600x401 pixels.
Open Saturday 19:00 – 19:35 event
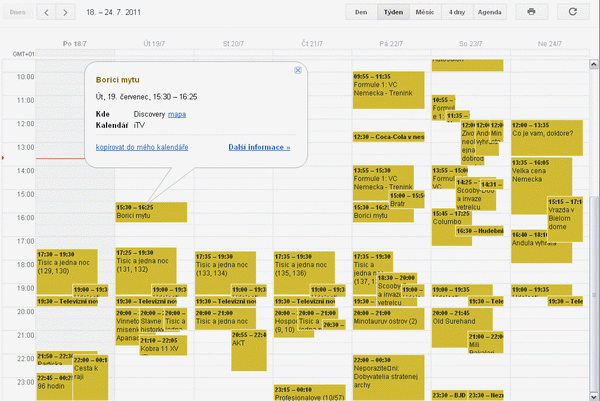click(x=462, y=290)
